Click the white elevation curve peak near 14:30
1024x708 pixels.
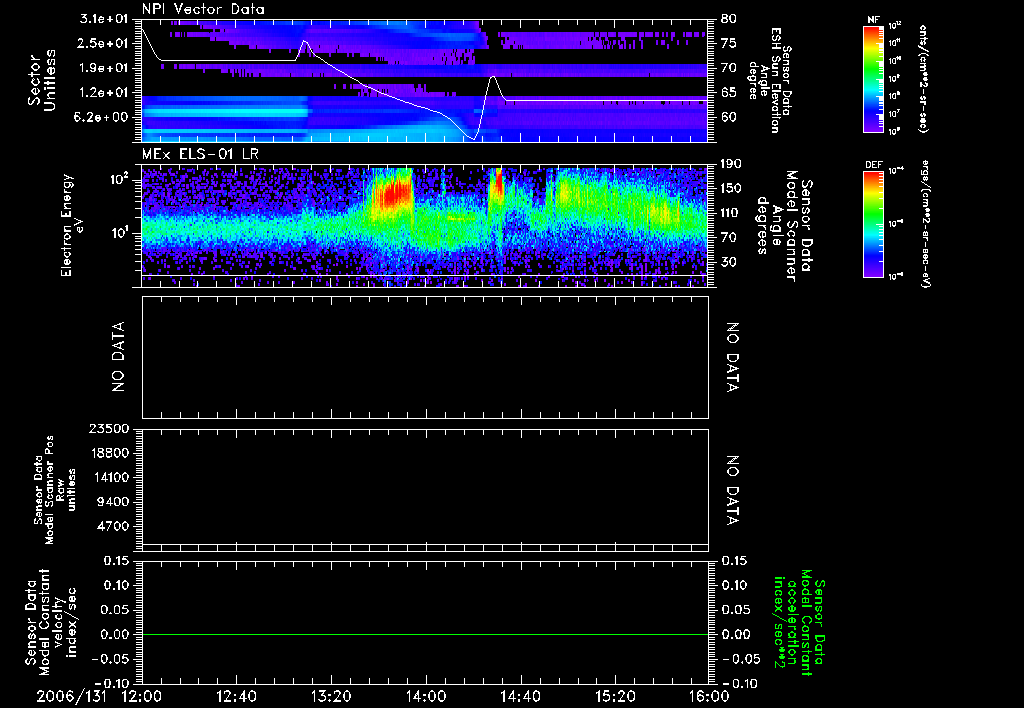[x=492, y=78]
